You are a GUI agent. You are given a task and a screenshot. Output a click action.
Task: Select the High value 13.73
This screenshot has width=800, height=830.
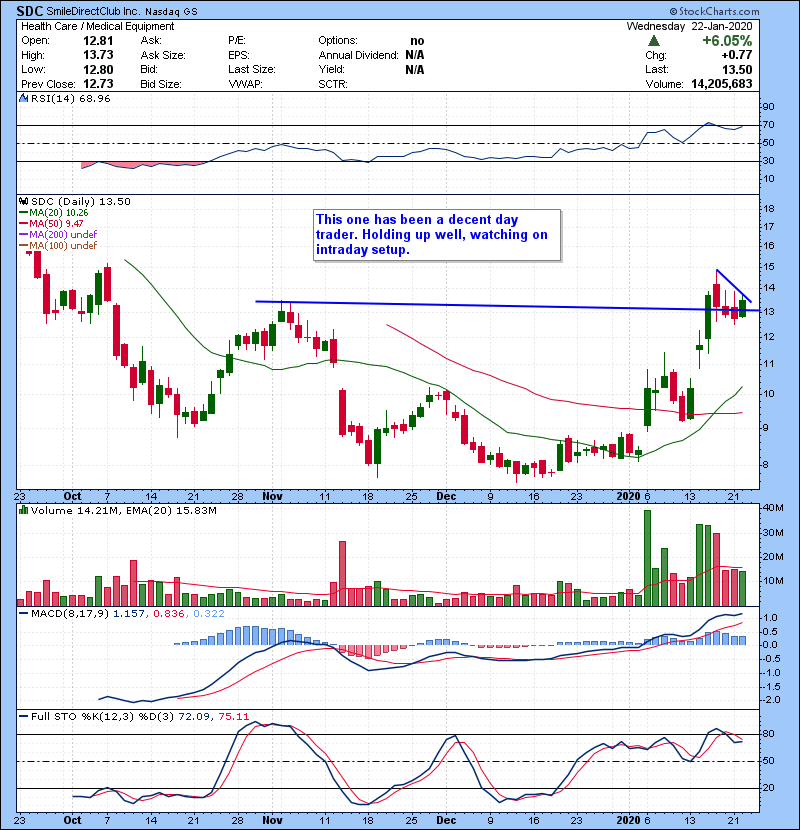(98, 55)
